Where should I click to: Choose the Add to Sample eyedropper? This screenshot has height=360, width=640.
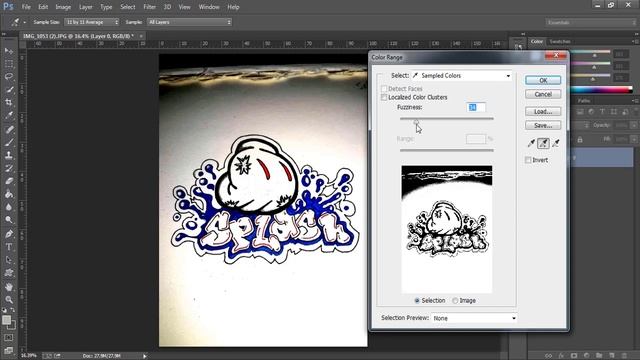tap(543, 143)
